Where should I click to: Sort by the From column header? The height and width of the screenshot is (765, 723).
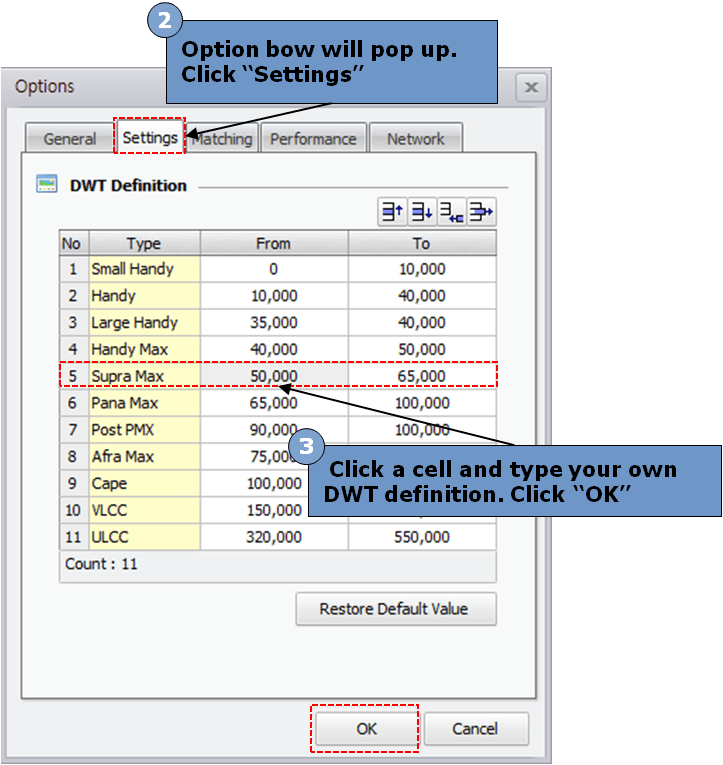274,243
